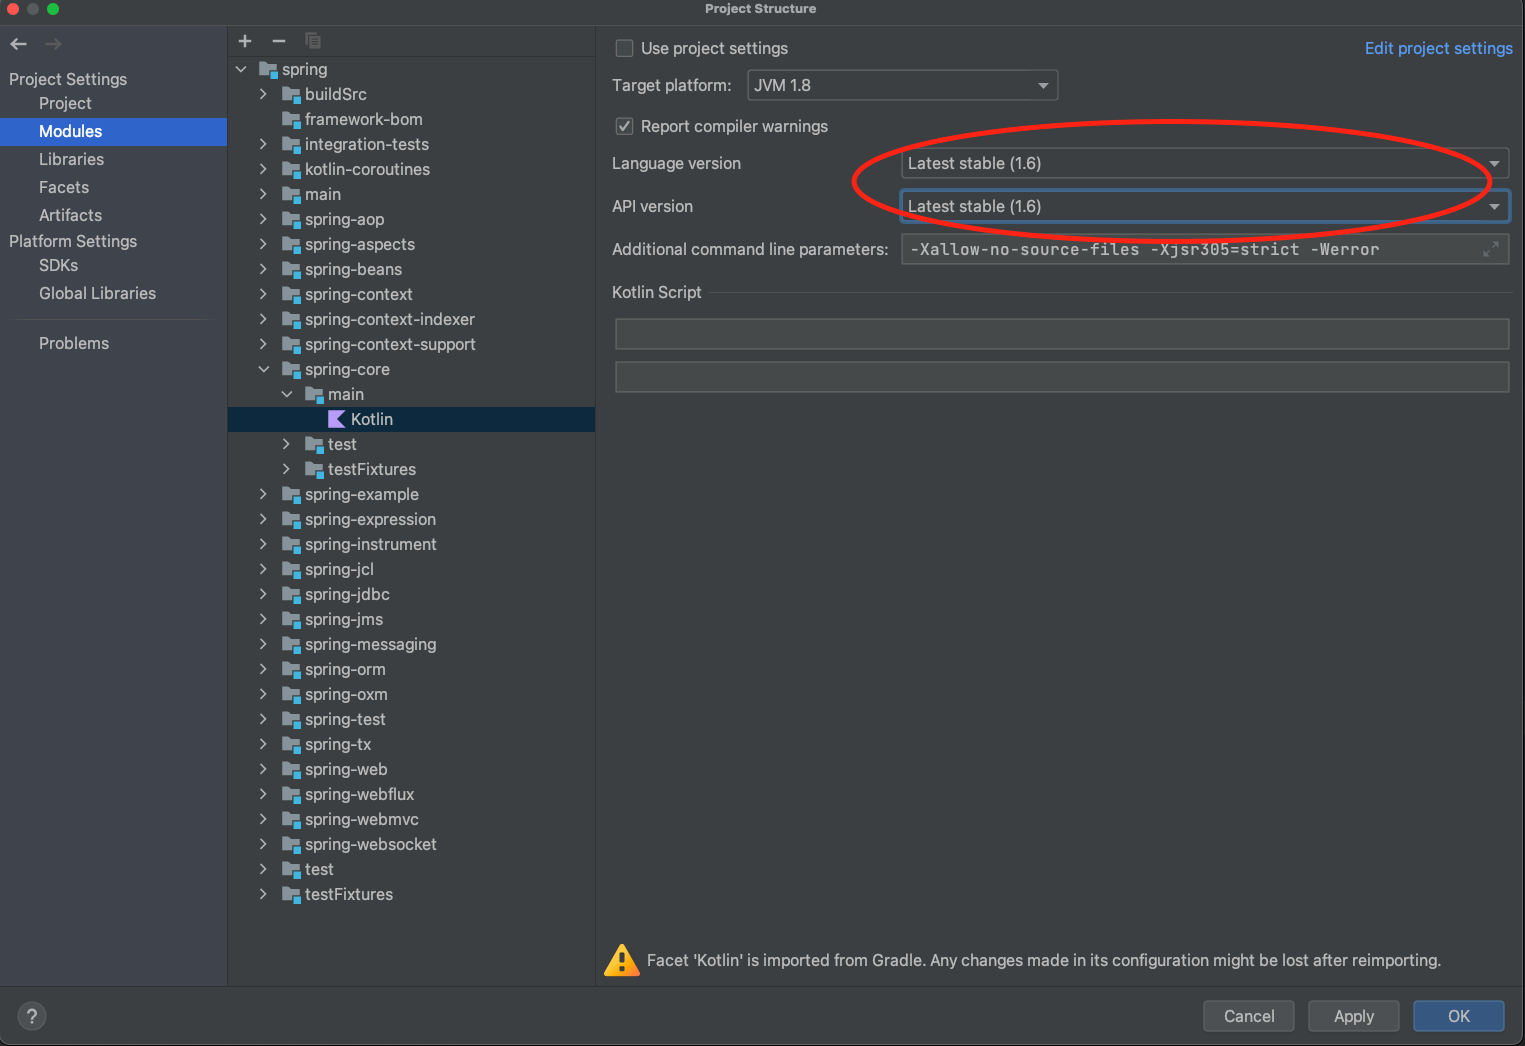1525x1046 pixels.
Task: Select the top-level testFixtures module
Action: click(x=349, y=894)
